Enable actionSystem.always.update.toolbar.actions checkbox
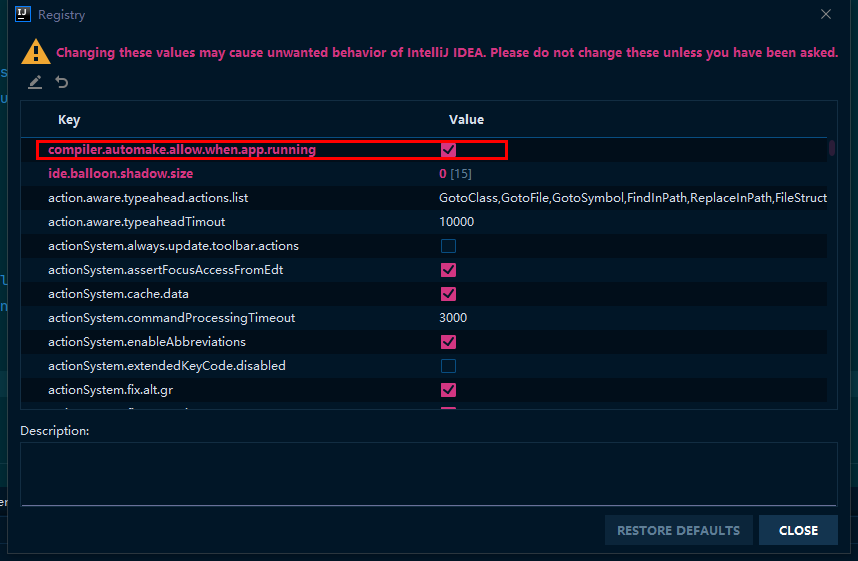This screenshot has width=858, height=561. [x=448, y=246]
